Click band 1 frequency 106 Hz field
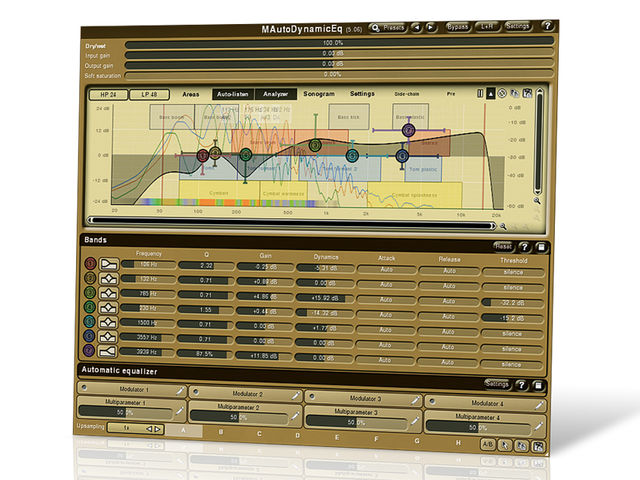This screenshot has width=640, height=480. (149, 264)
